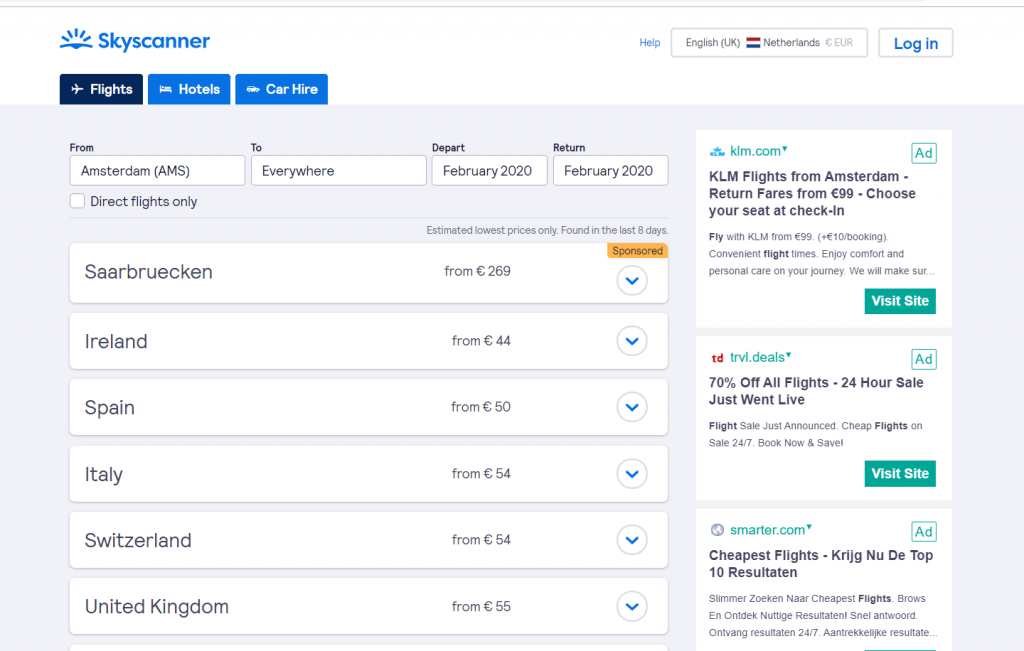Click the smarter.com globe icon
The height and width of the screenshot is (651, 1024).
point(717,530)
